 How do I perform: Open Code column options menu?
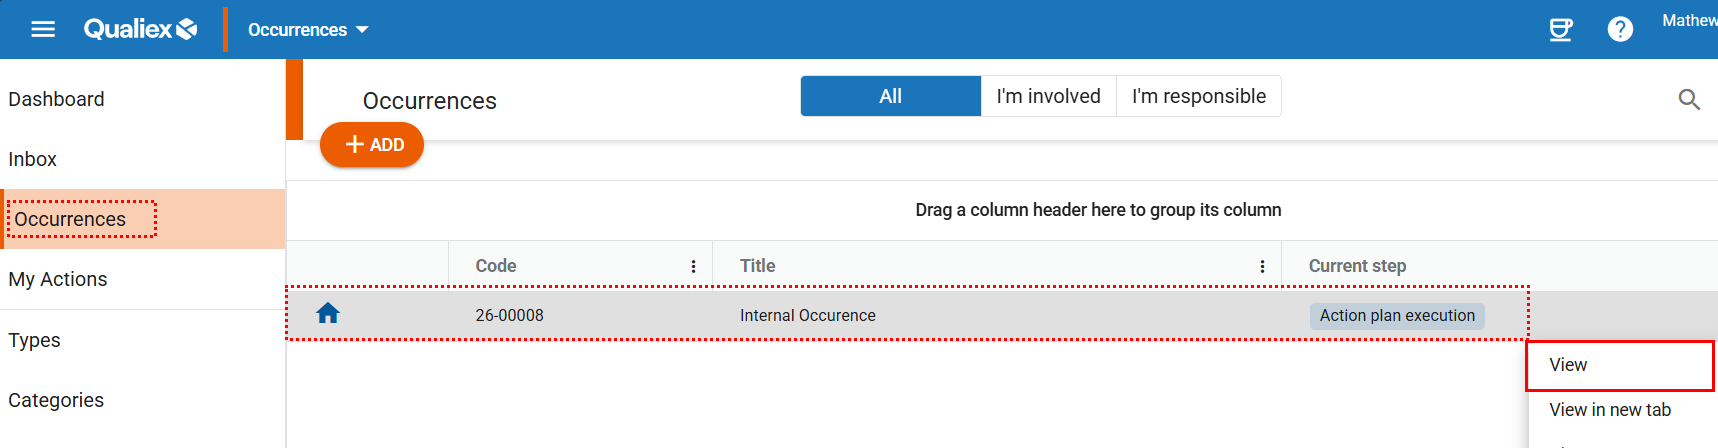coord(693,266)
